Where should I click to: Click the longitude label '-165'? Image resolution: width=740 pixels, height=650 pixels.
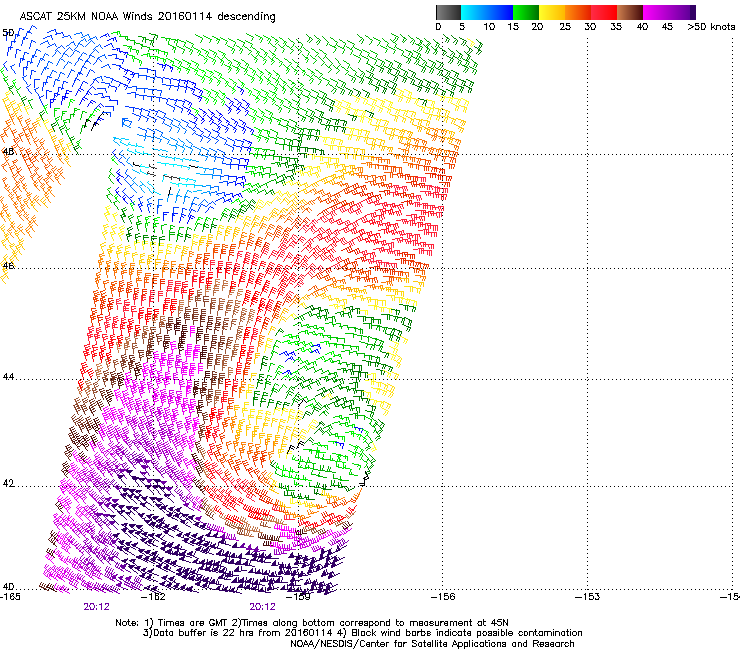pyautogui.click(x=10, y=597)
